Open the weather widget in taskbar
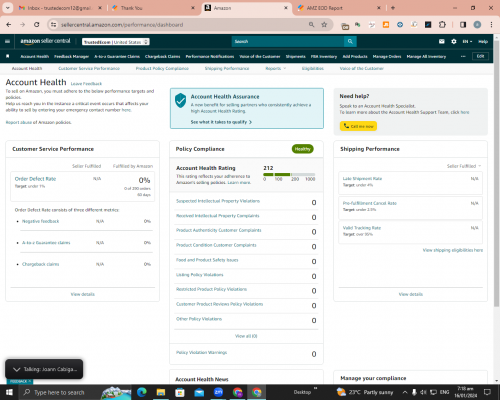500x400 pixels. [x=365, y=392]
